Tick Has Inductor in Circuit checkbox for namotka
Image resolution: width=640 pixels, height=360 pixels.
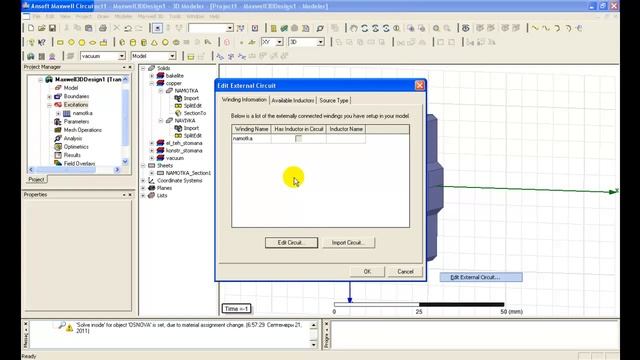[x=298, y=139]
